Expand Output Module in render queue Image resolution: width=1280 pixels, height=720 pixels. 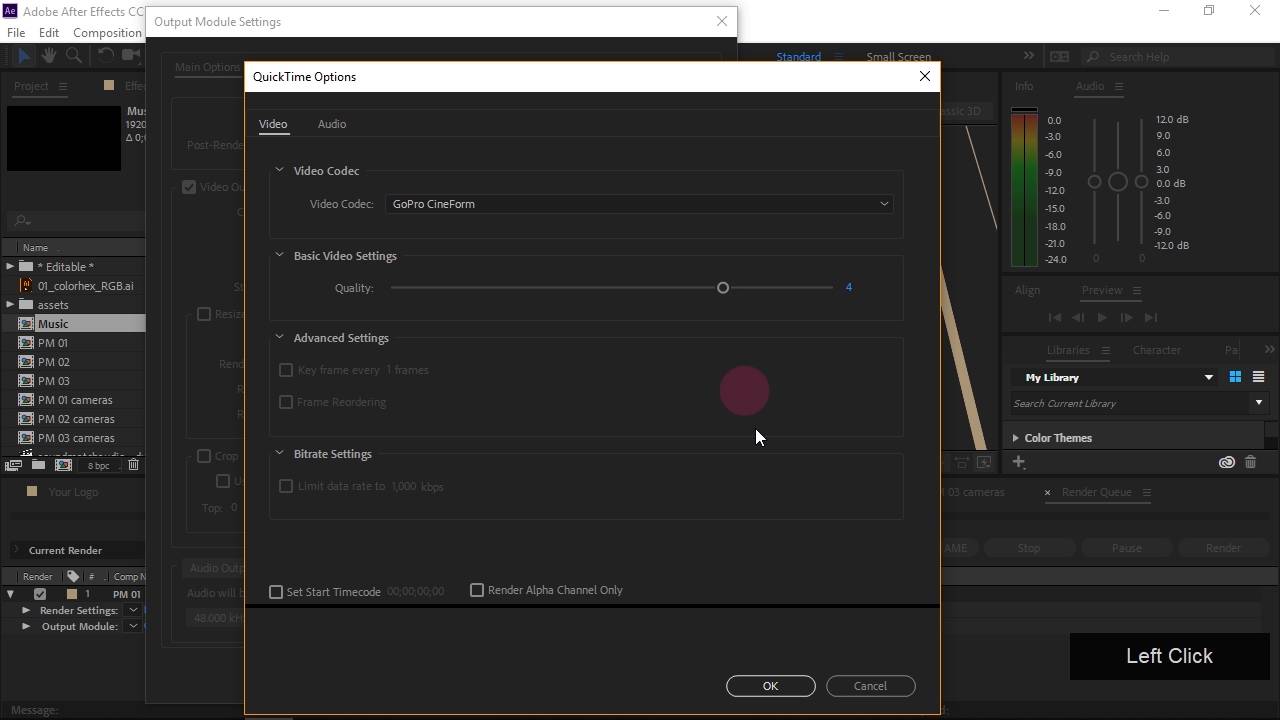point(26,626)
